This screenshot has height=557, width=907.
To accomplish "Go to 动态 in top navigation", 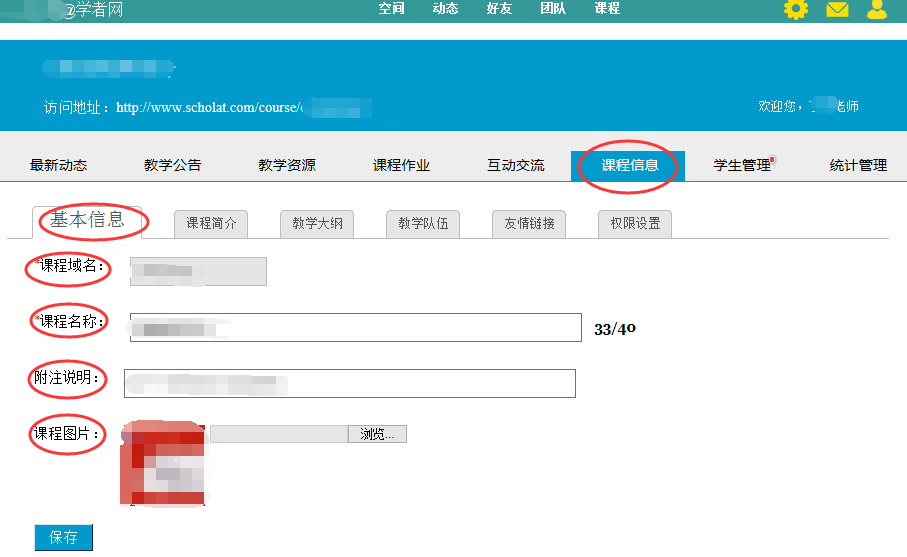I will click(445, 9).
